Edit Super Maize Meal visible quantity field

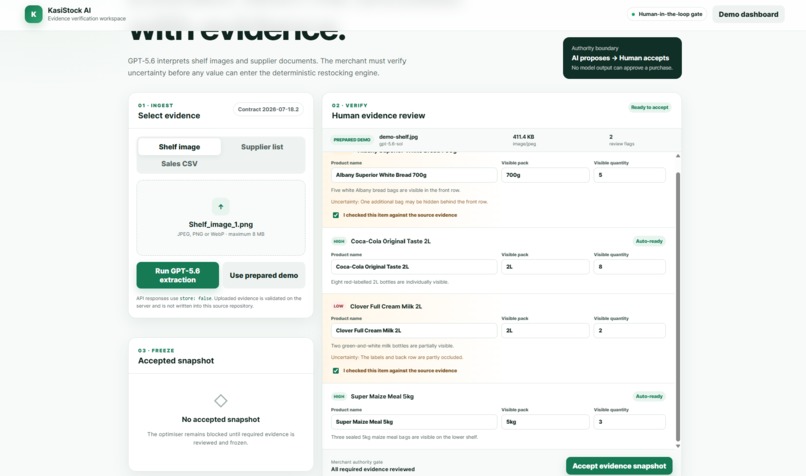pyautogui.click(x=629, y=422)
